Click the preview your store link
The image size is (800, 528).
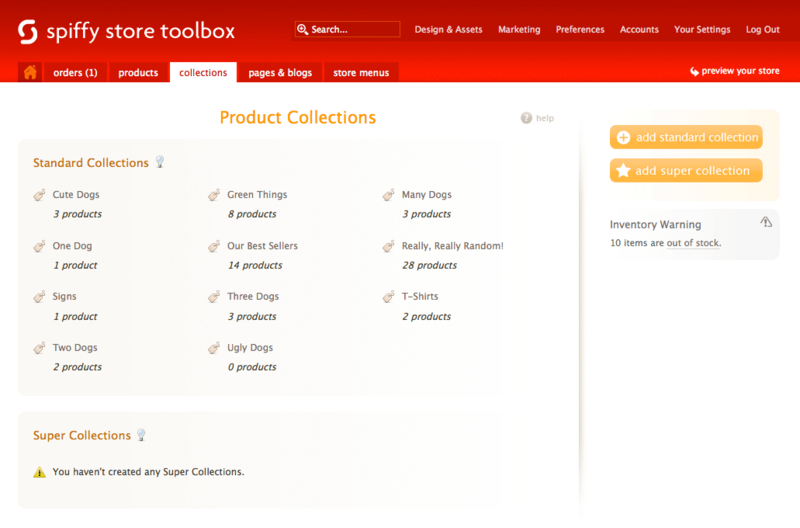click(740, 72)
